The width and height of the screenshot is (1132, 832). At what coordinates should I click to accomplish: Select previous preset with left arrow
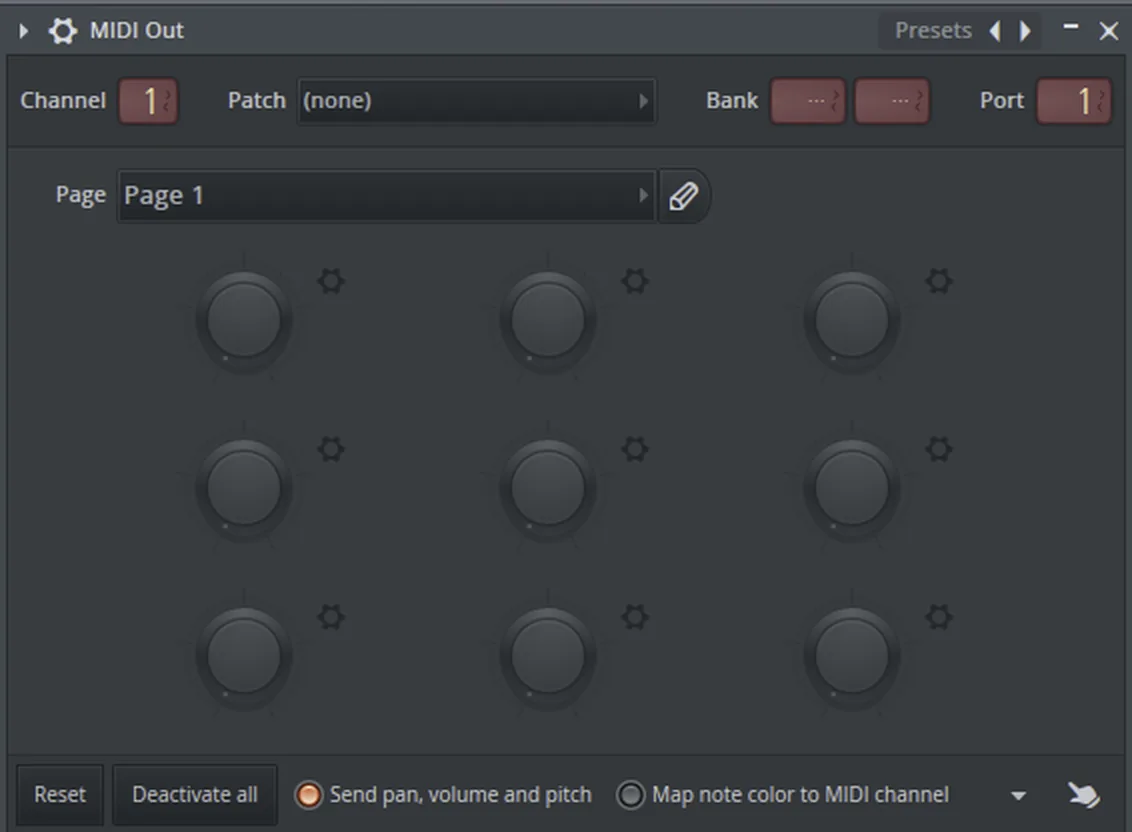[996, 31]
